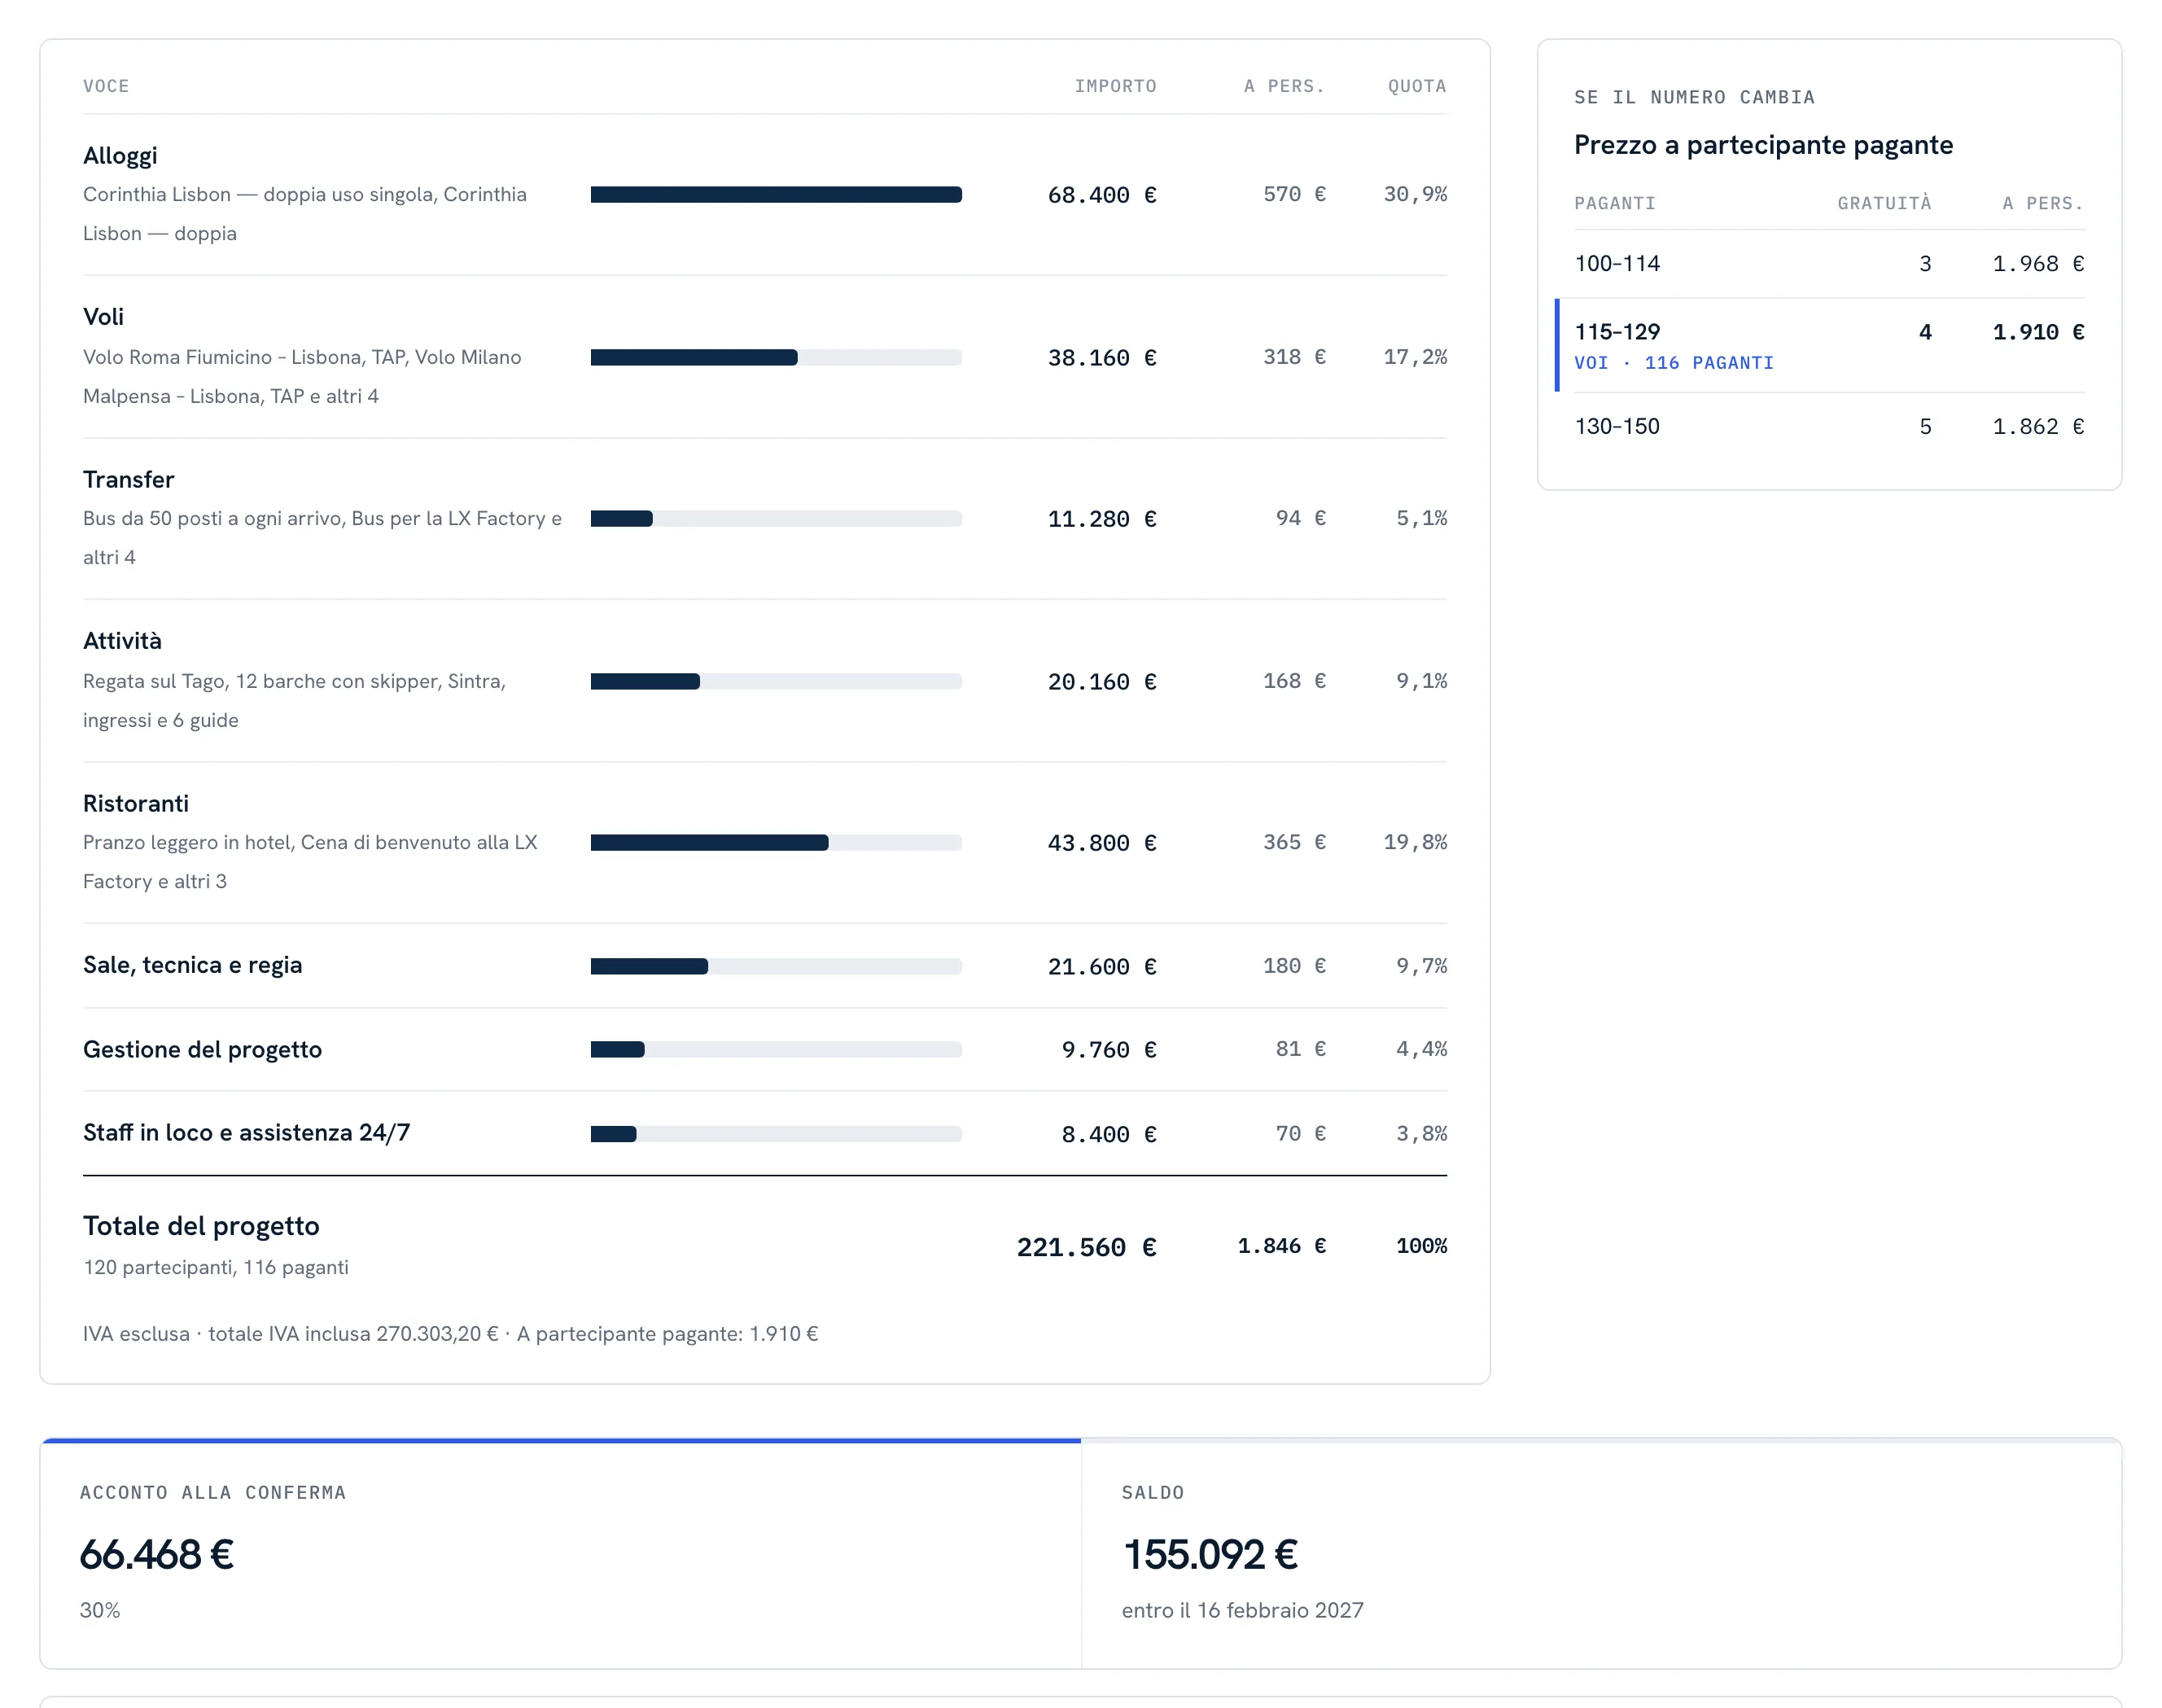Screen dimensions: 2162x1708
Task: Click the deadline entro il 16 febbraio 2027
Action: coord(1242,1611)
